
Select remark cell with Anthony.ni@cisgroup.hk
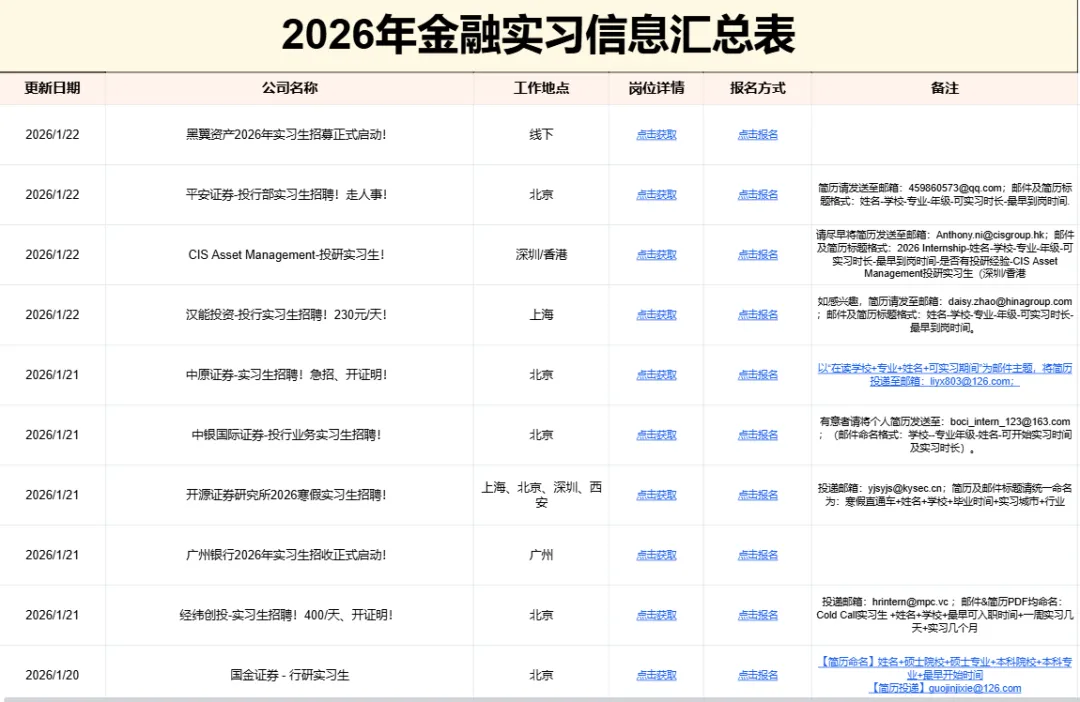[944, 255]
